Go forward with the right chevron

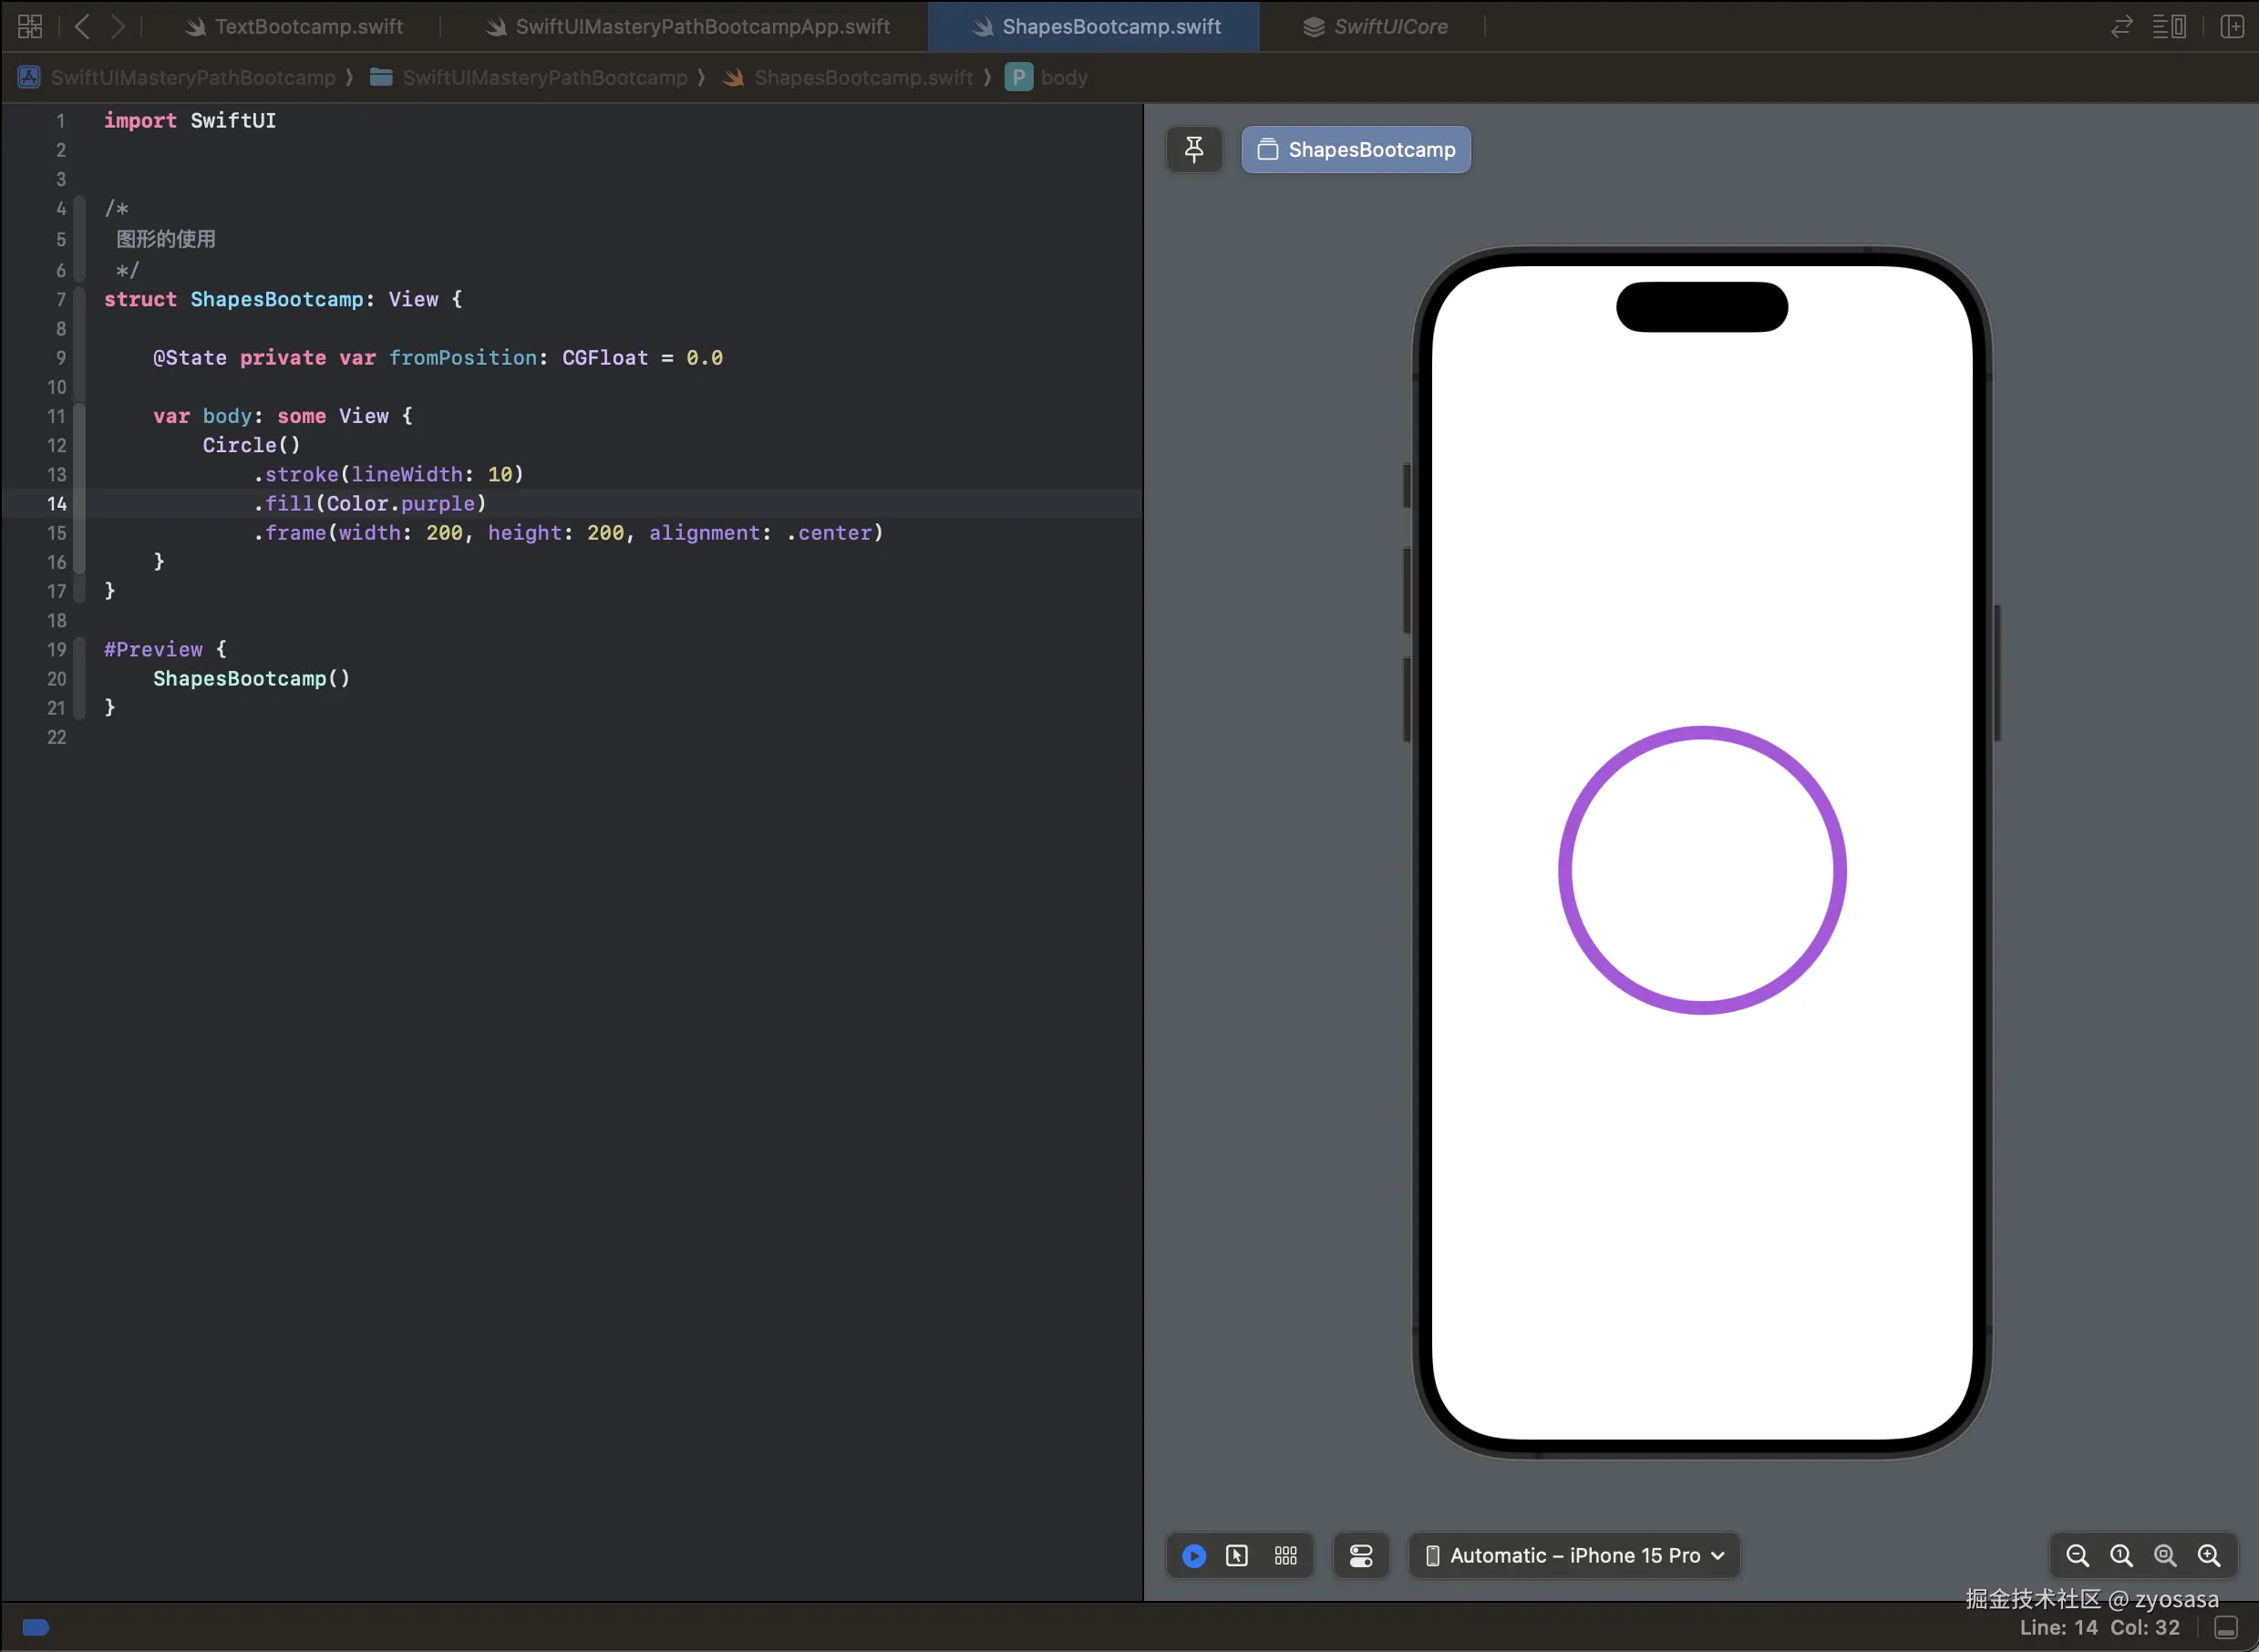click(x=118, y=26)
